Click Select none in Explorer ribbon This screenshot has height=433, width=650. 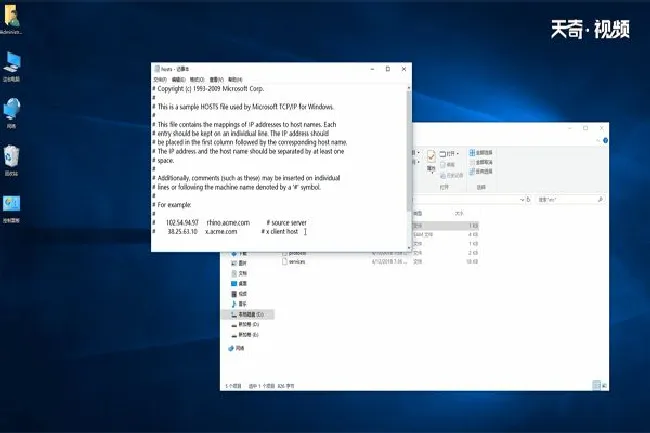tap(481, 162)
